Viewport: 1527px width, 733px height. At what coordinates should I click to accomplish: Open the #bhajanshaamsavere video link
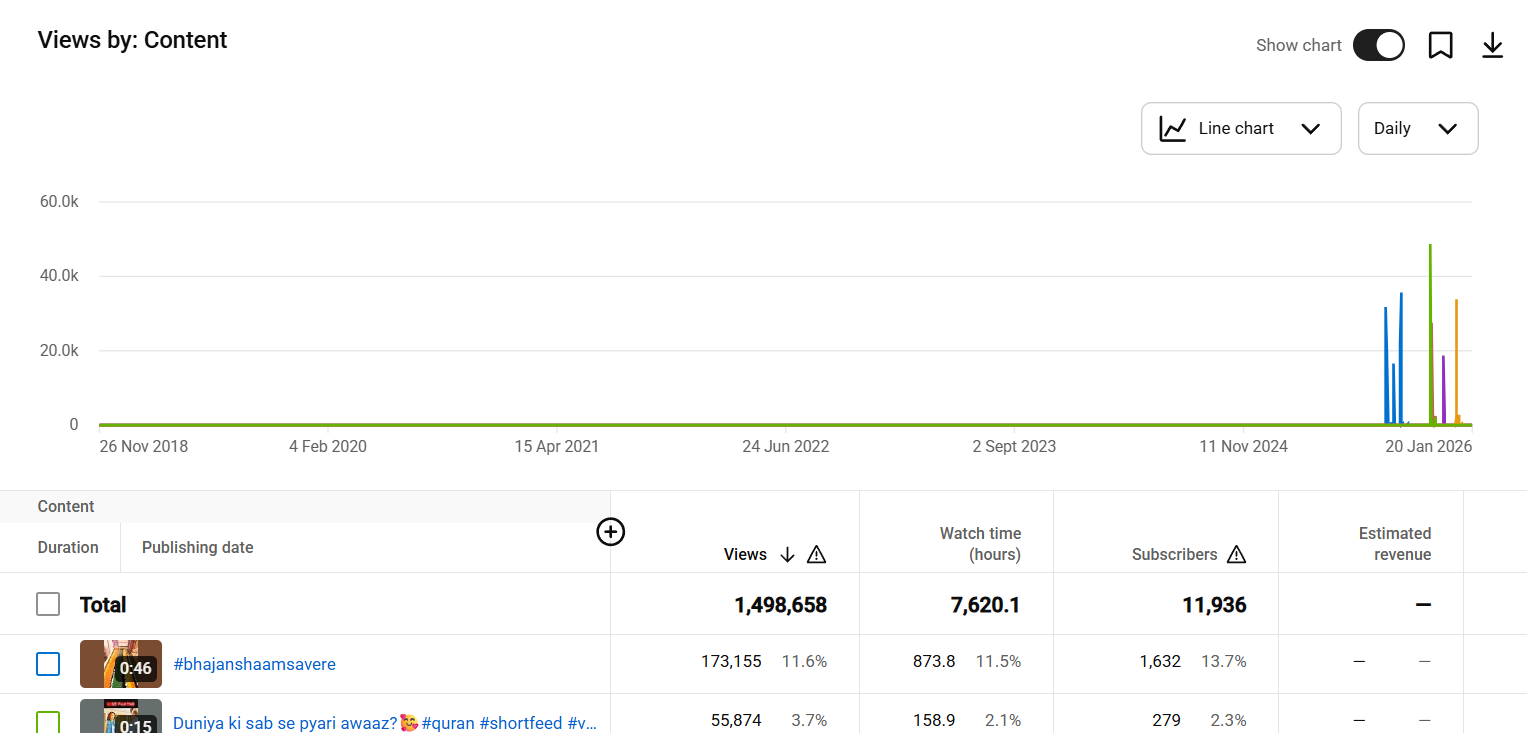point(254,664)
